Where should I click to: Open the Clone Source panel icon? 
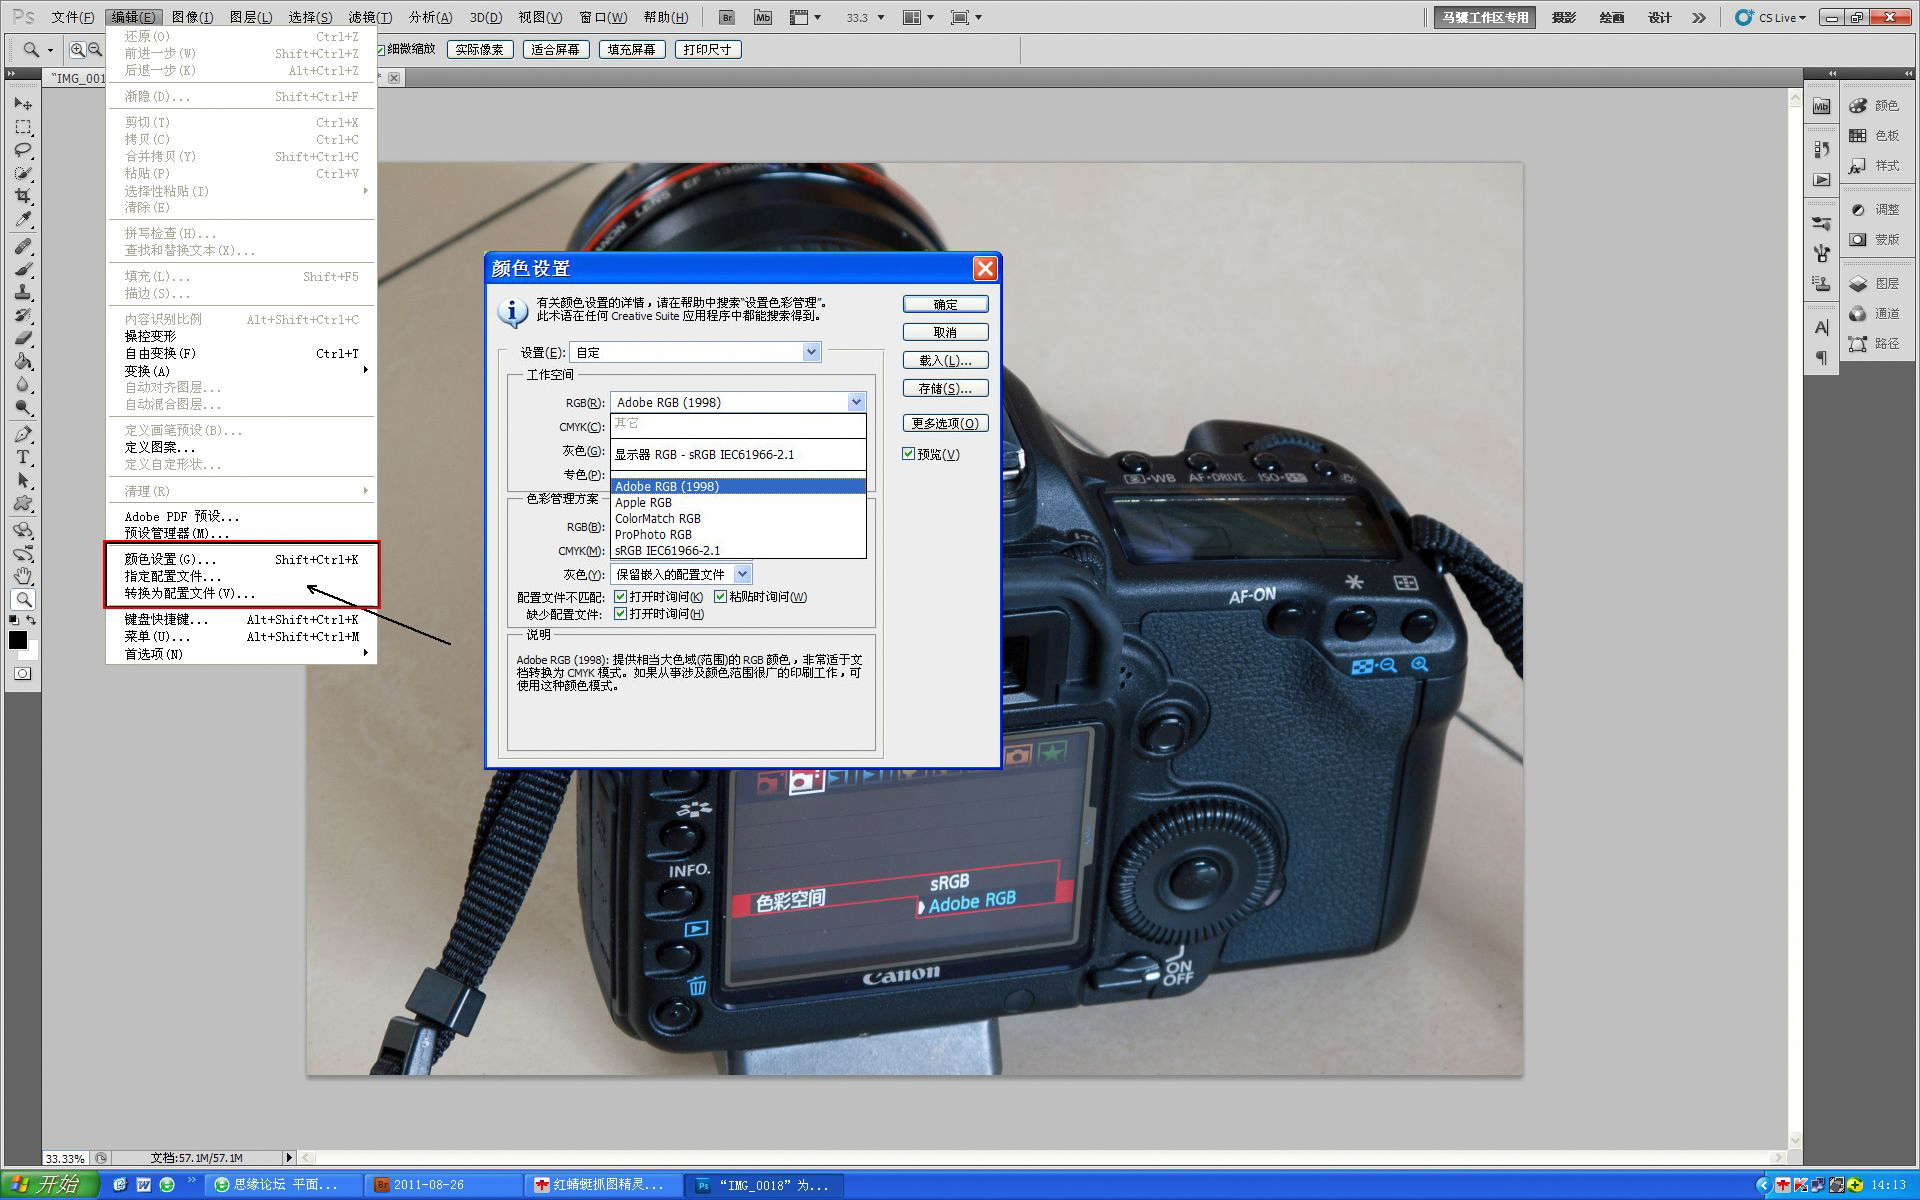click(1821, 284)
